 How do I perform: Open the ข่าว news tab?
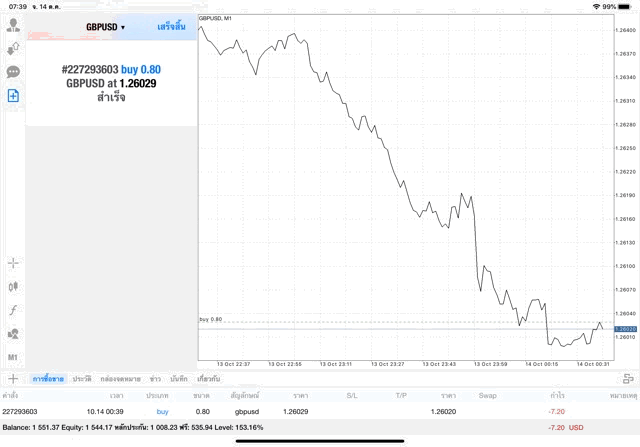[155, 379]
